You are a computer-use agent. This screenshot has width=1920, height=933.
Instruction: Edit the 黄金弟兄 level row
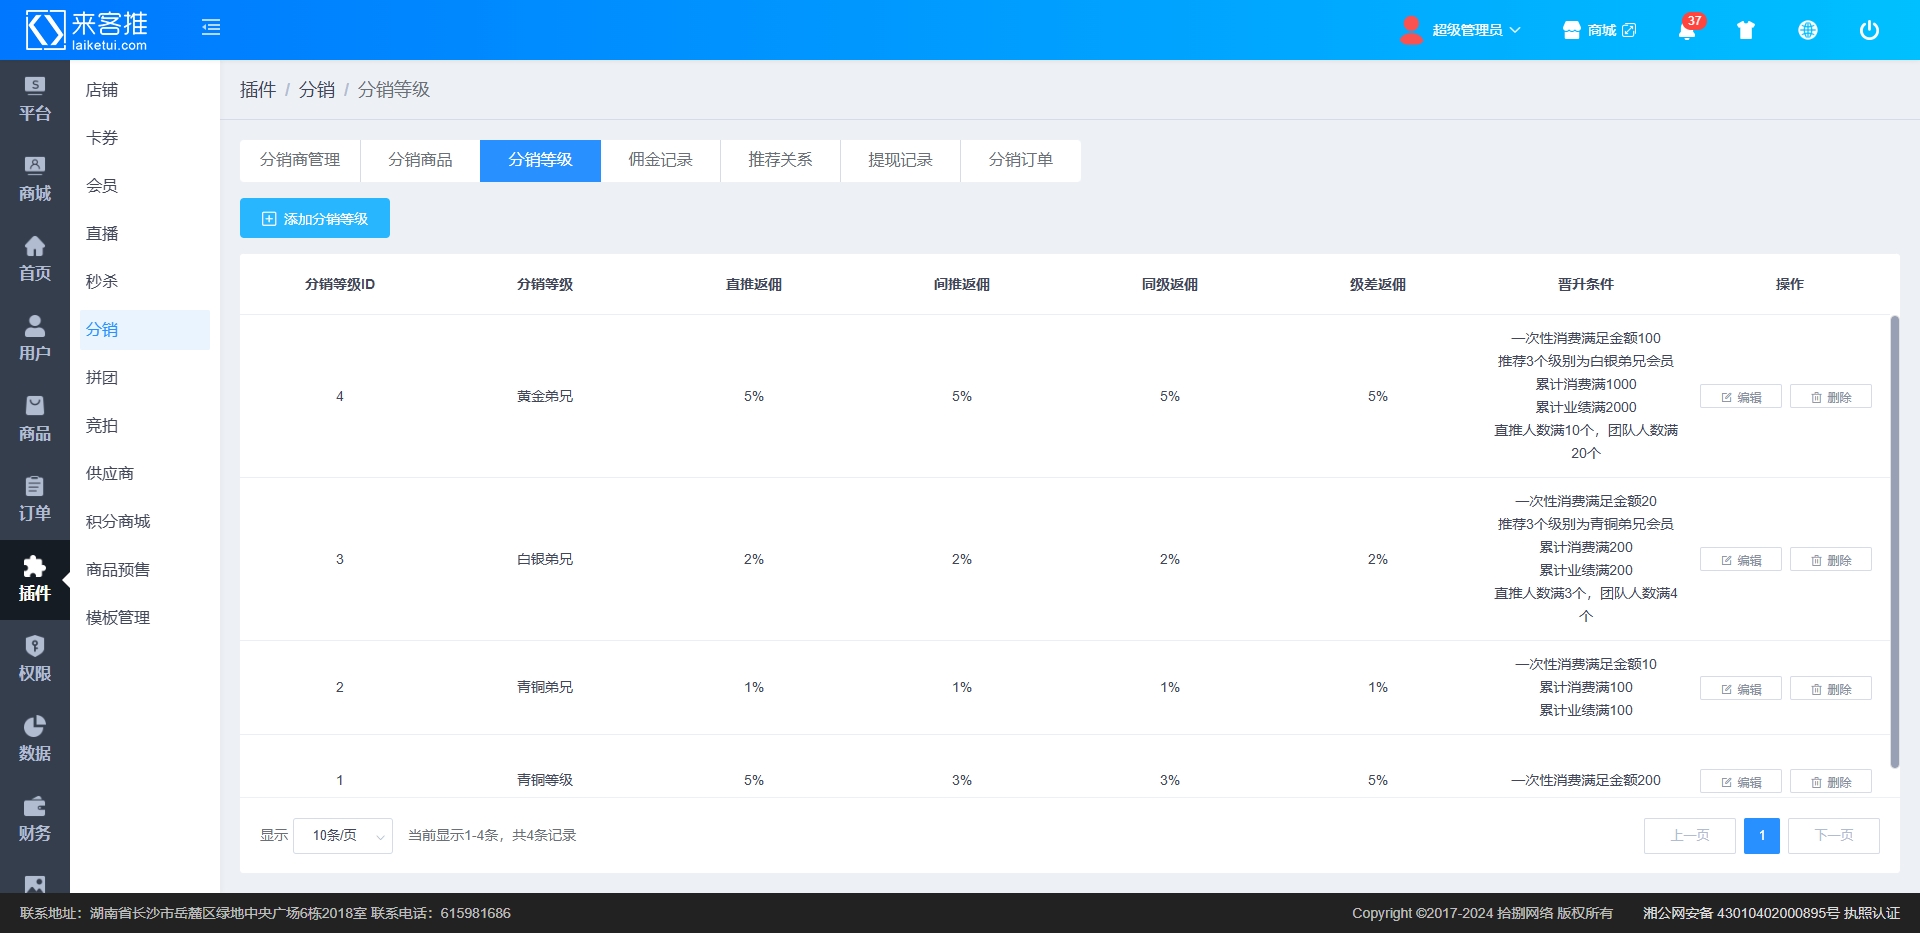coord(1740,397)
